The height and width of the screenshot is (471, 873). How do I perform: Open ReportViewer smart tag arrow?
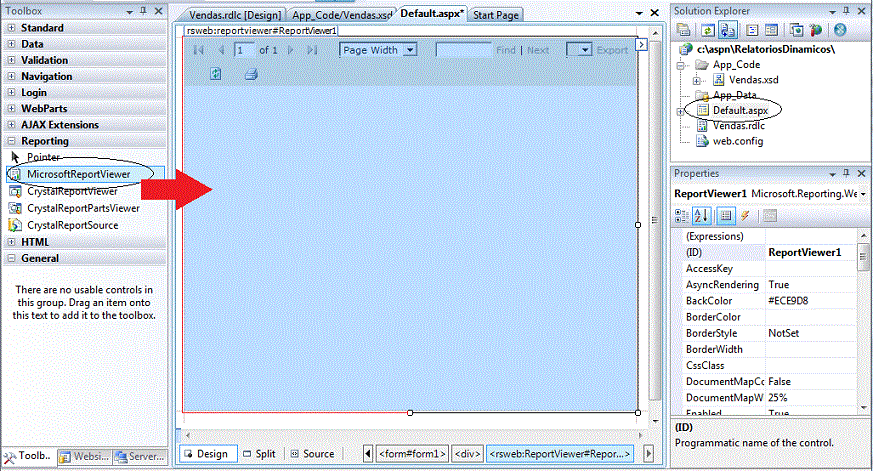pyautogui.click(x=642, y=44)
